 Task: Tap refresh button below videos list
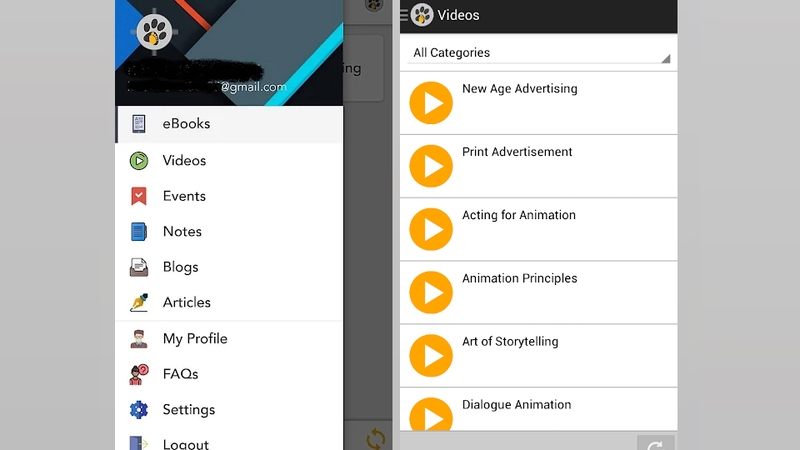click(656, 443)
